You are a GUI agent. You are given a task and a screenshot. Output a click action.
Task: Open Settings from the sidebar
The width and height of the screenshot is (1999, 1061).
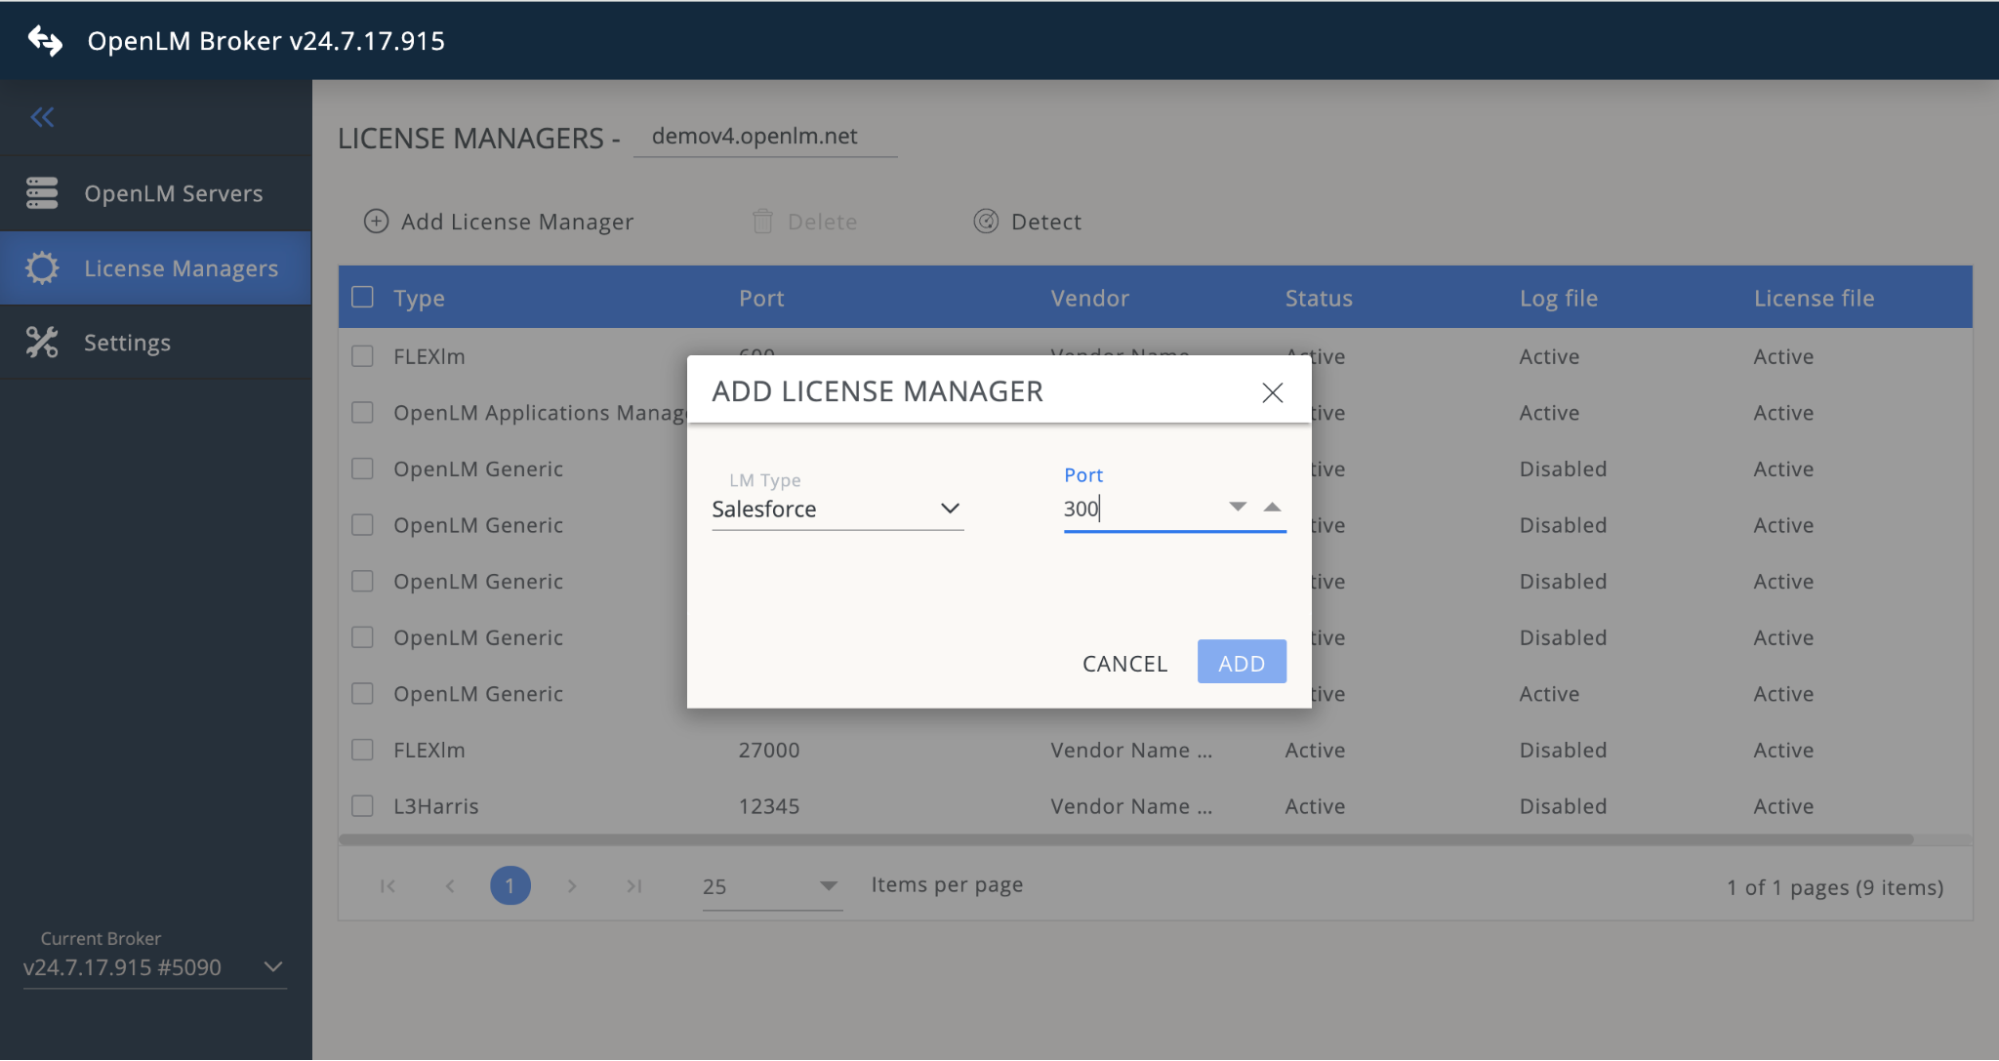tap(127, 342)
